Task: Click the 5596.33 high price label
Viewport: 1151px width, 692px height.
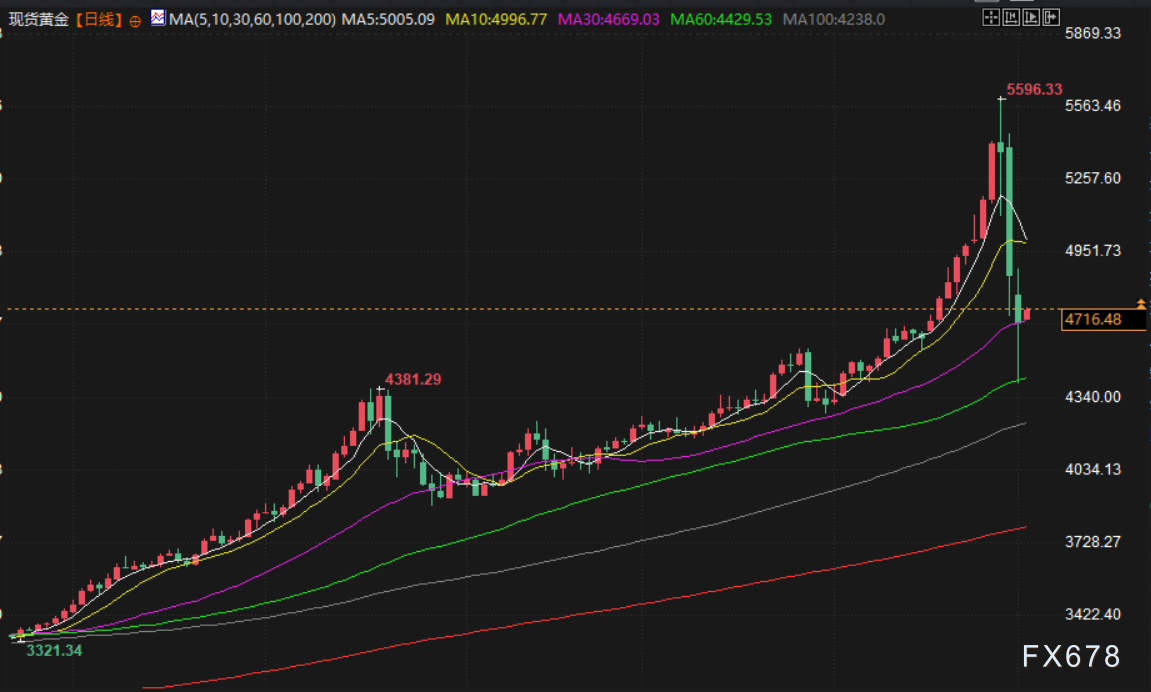Action: click(1034, 89)
